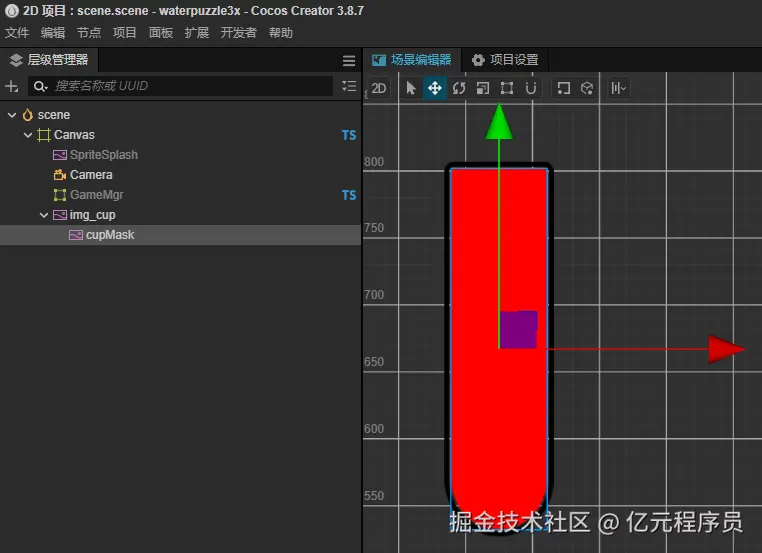Open the 节点 menu
Image resolution: width=762 pixels, height=553 pixels.
click(88, 33)
